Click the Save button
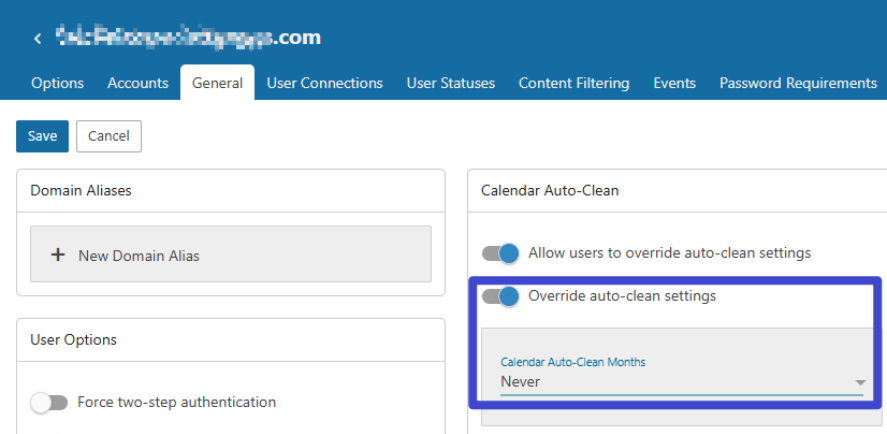 (42, 136)
